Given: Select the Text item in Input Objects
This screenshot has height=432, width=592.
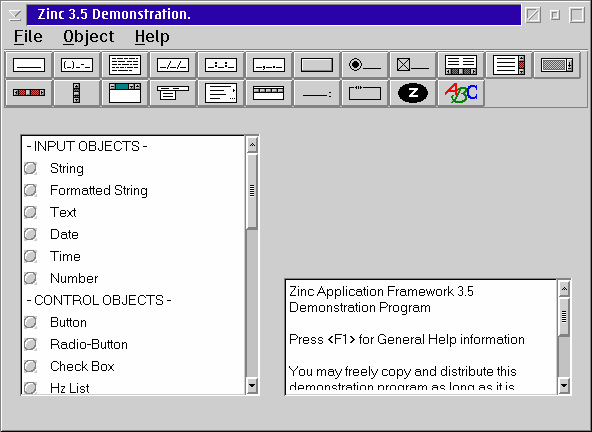Looking at the screenshot, I should pyautogui.click(x=134, y=212).
